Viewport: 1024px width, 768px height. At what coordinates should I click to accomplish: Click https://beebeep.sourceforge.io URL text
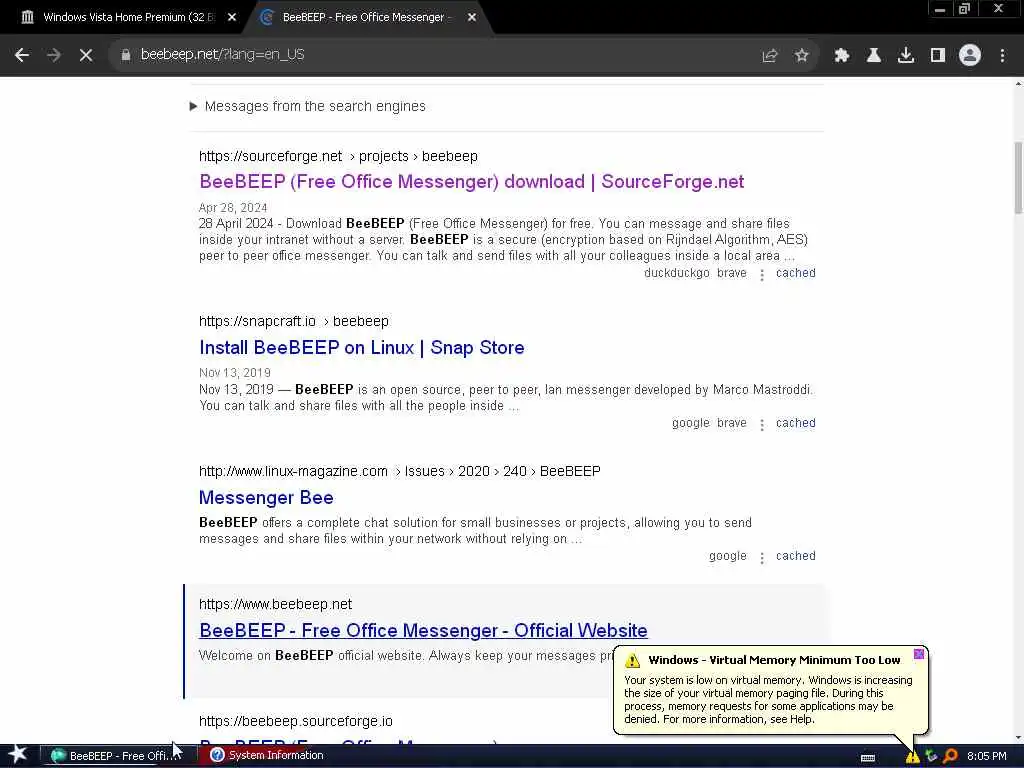(296, 721)
